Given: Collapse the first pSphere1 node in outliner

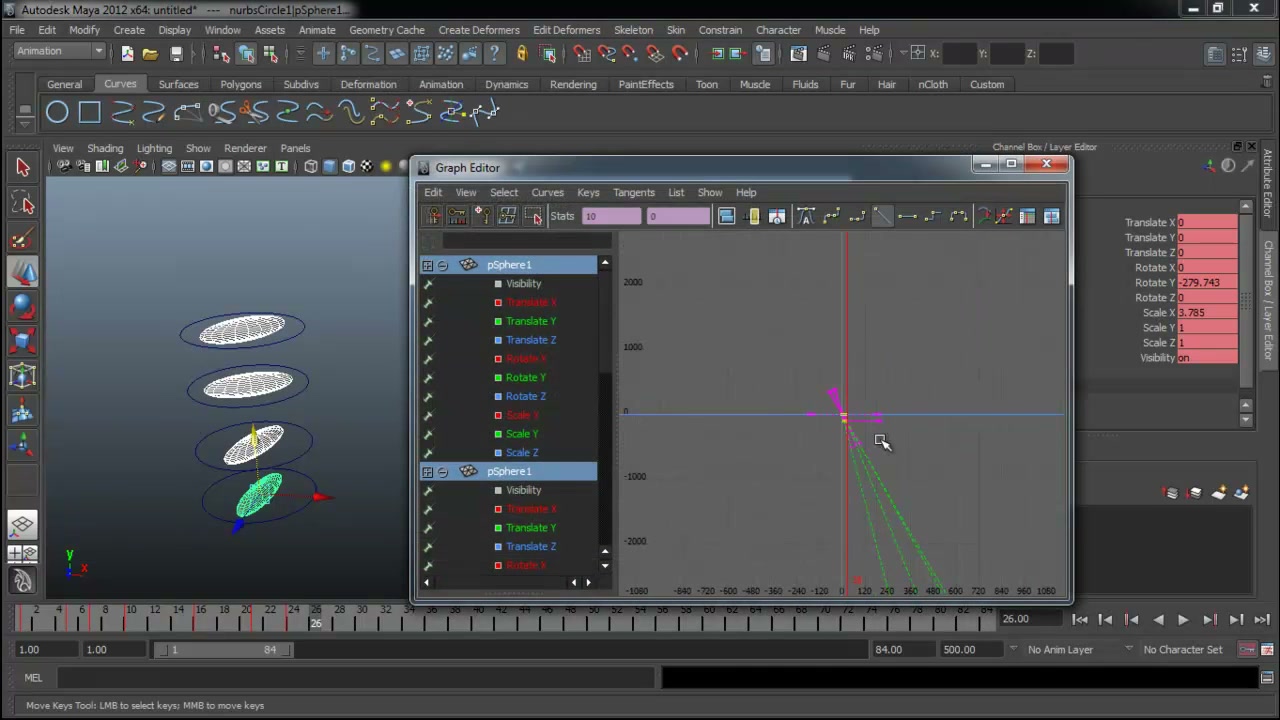Looking at the screenshot, I should [x=443, y=265].
